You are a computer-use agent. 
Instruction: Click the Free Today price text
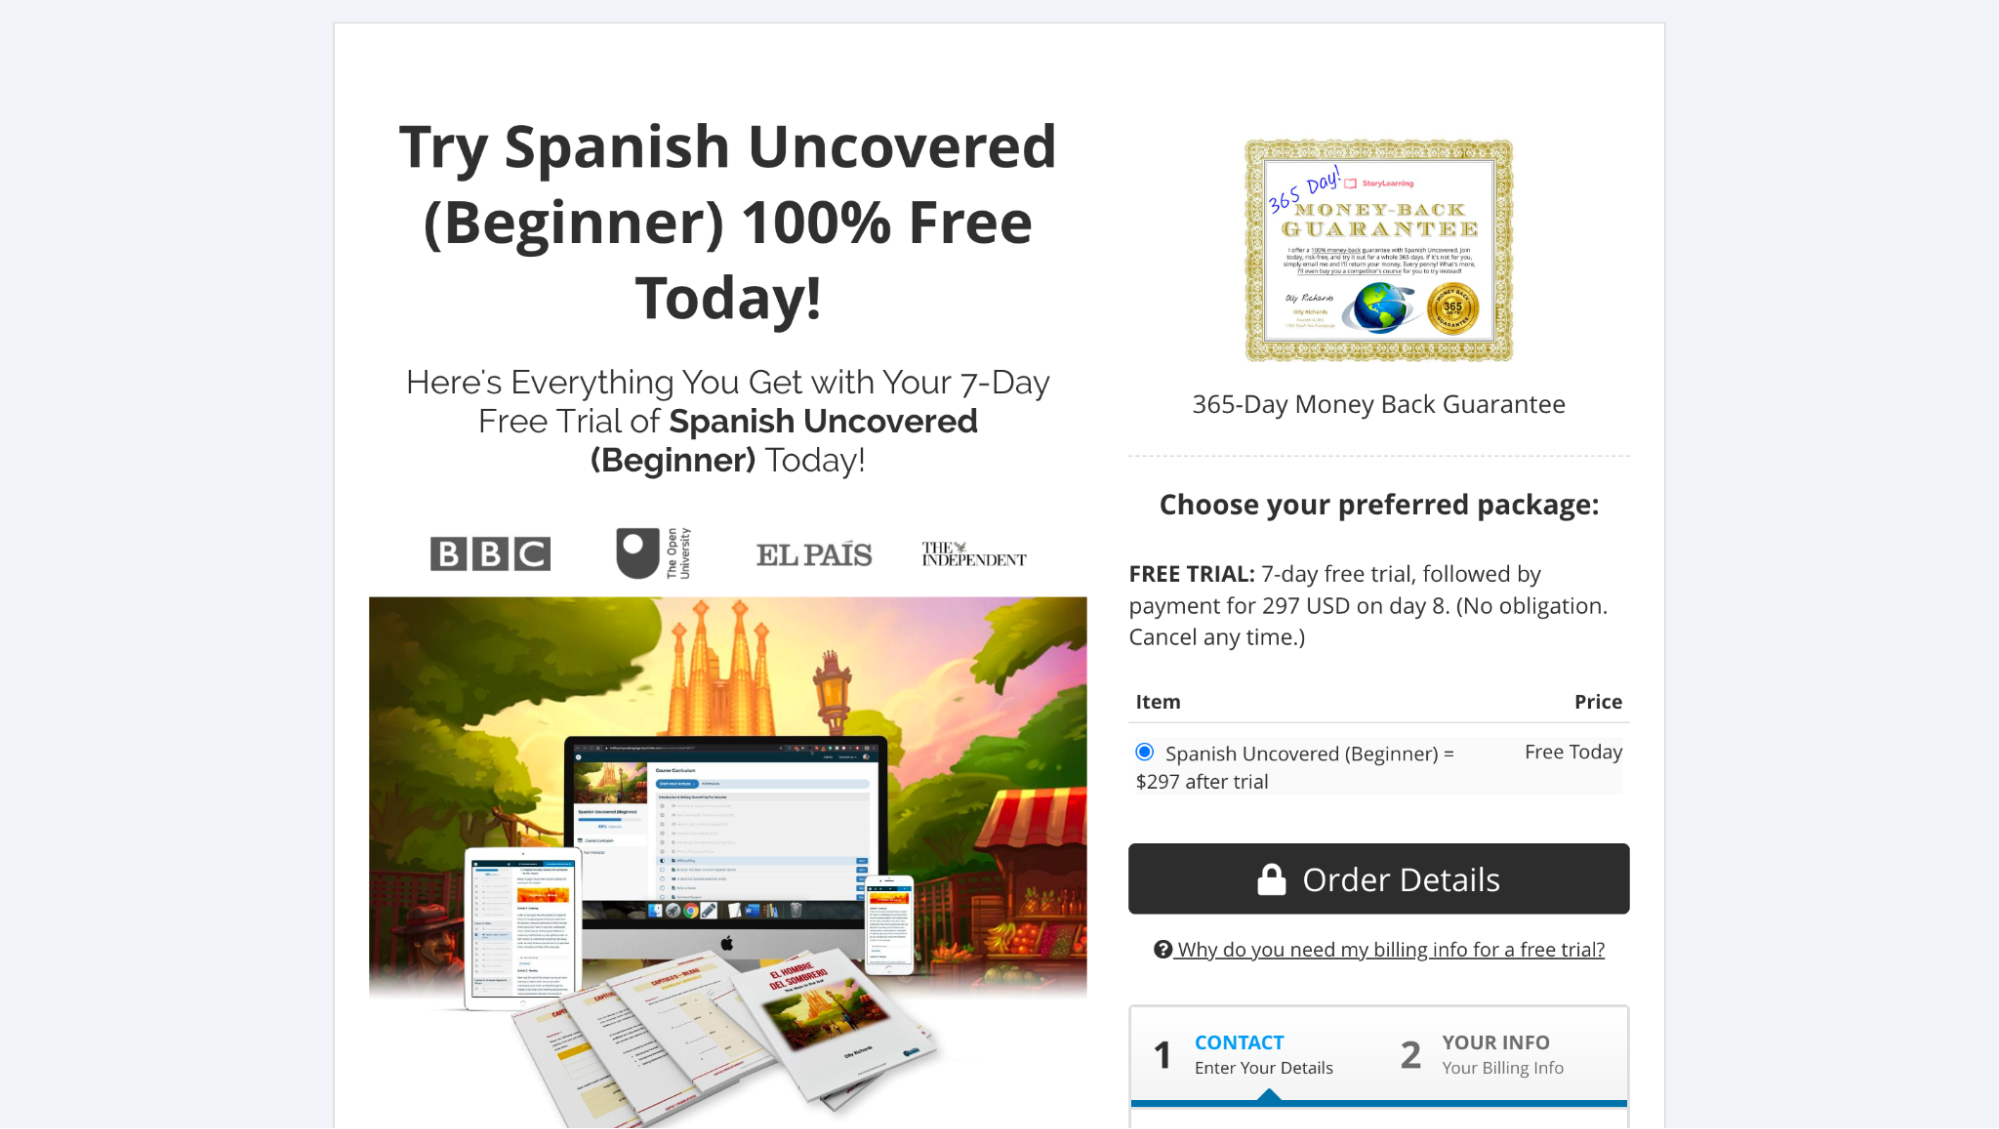pos(1573,752)
